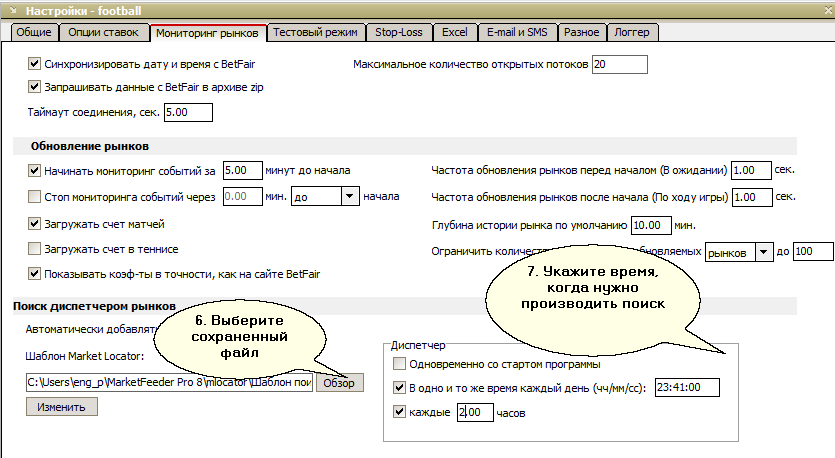The width and height of the screenshot is (835, 458).
Task: Go to E-mail и SMS tab
Action: 517,32
